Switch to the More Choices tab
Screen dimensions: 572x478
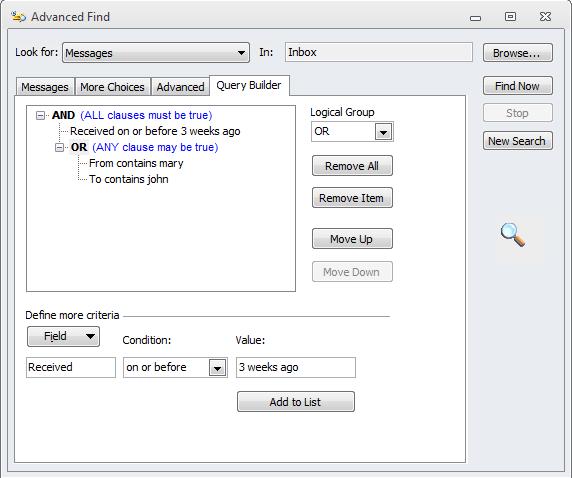coord(112,87)
